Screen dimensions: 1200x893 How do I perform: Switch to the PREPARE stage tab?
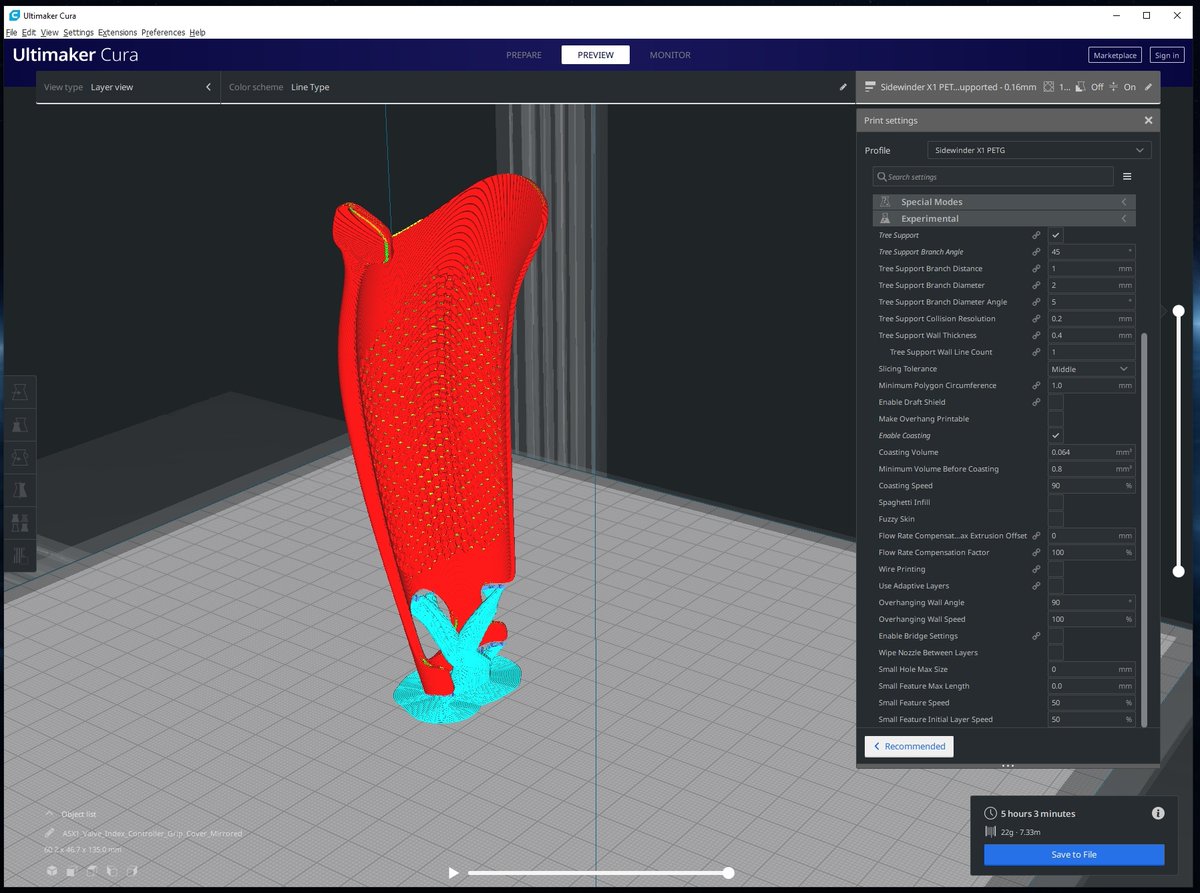coord(524,55)
